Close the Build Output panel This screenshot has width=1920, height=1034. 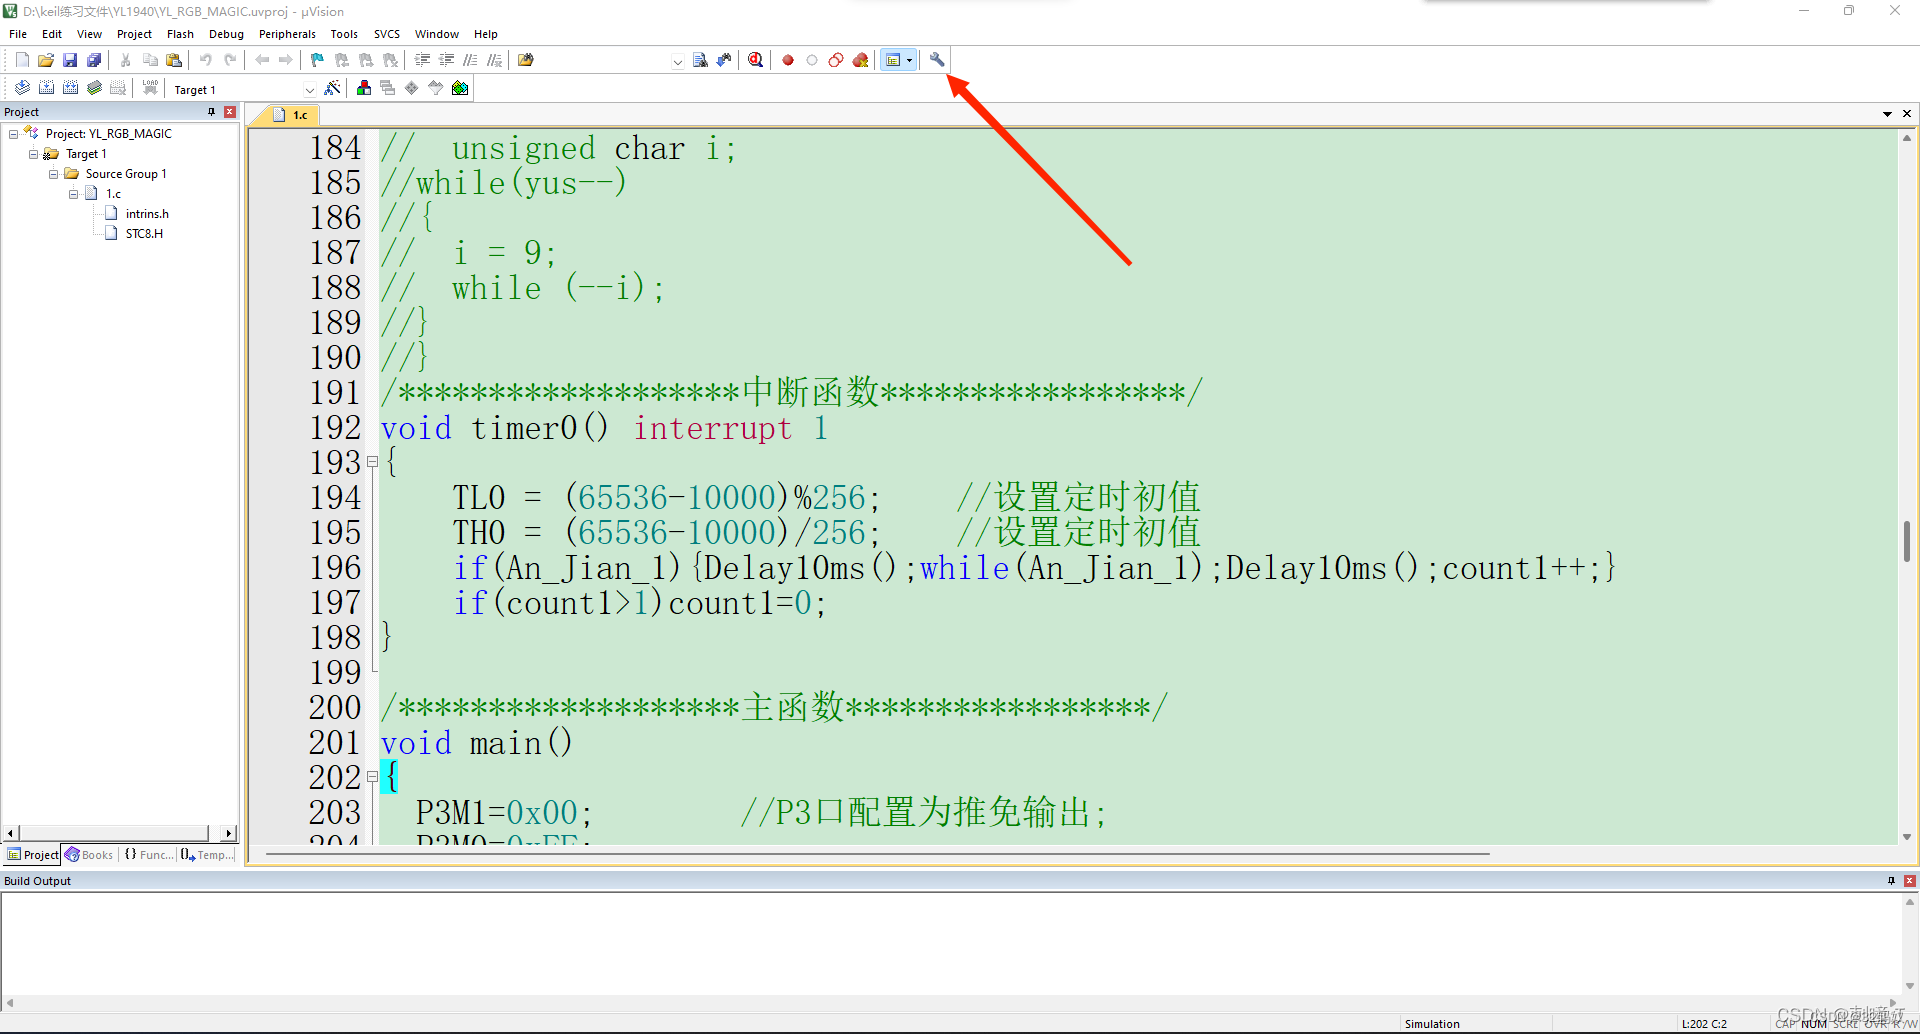tap(1910, 881)
